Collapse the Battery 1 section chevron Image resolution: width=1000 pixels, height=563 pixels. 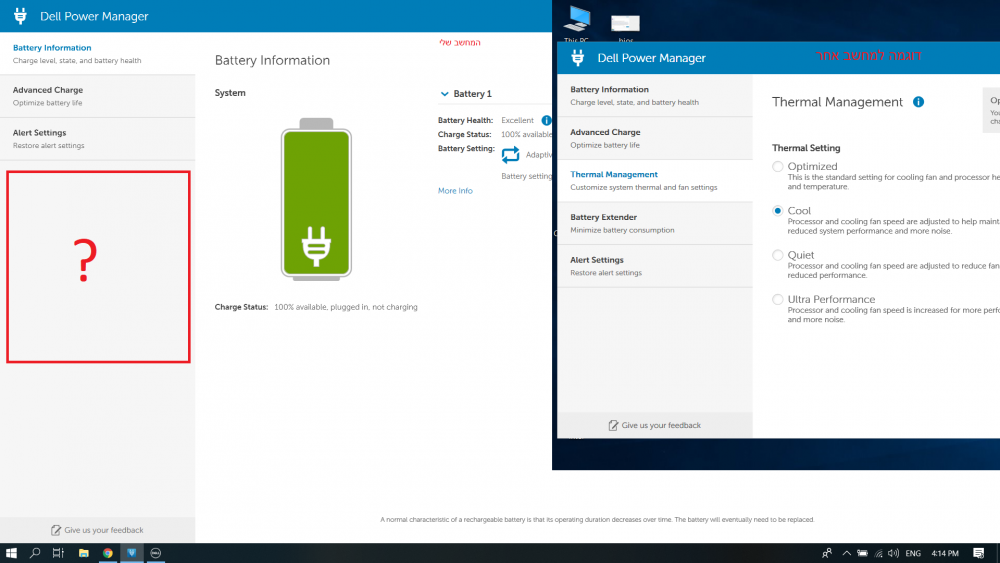click(445, 94)
